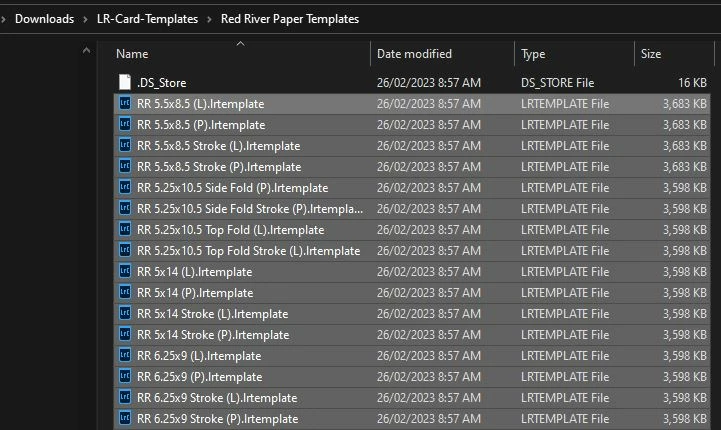The image size is (721, 430).
Task: Select file name RR 6.25x9 (P).lrtemplate
Action: click(x=200, y=377)
